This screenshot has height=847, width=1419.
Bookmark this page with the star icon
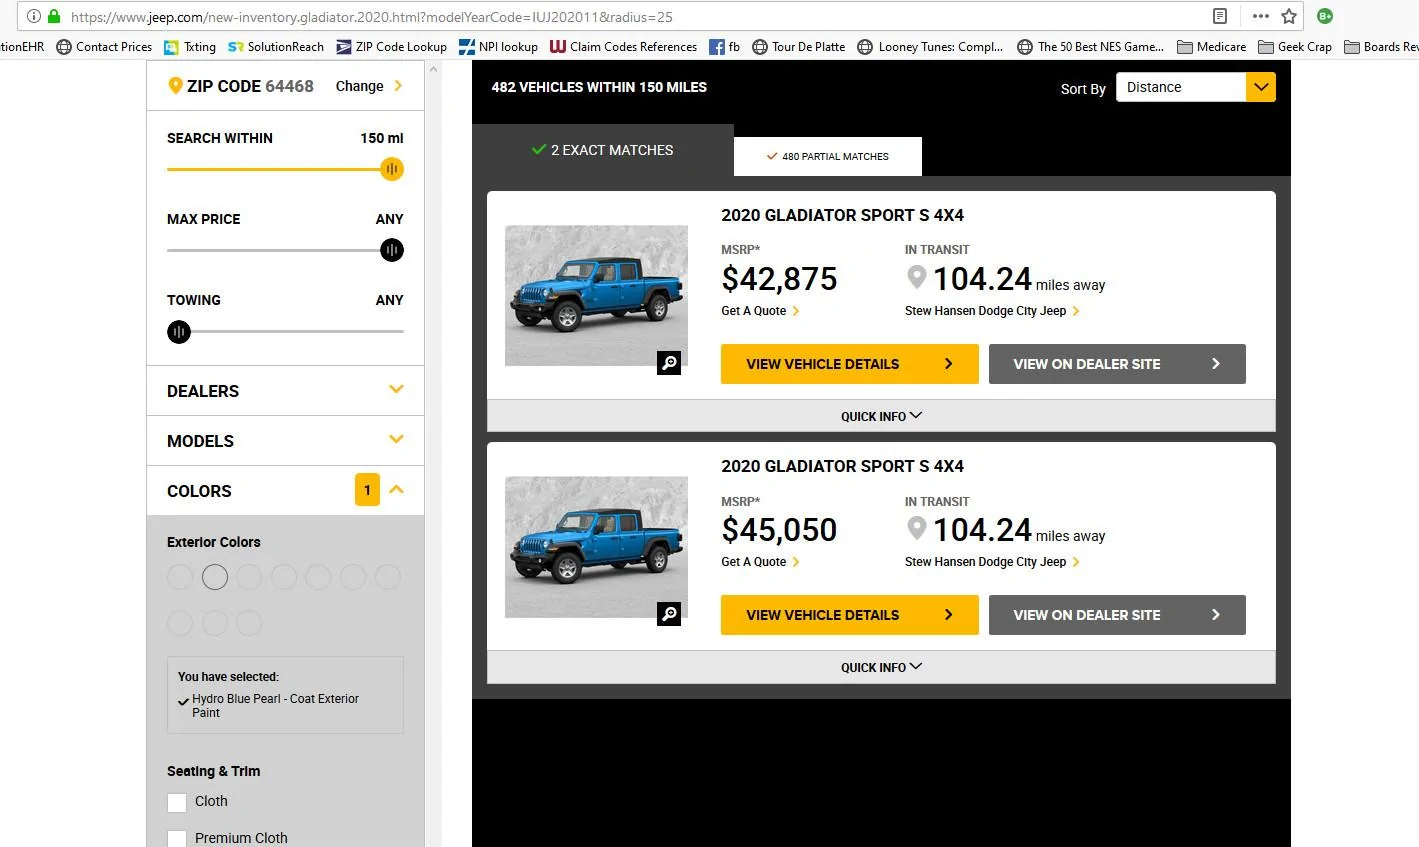tap(1289, 16)
